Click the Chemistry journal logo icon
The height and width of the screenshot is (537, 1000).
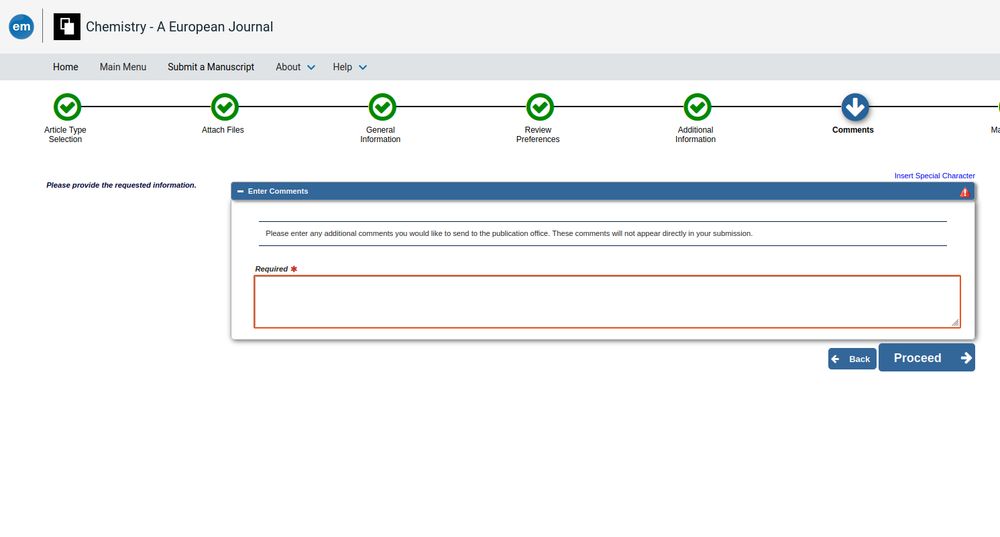tap(67, 27)
